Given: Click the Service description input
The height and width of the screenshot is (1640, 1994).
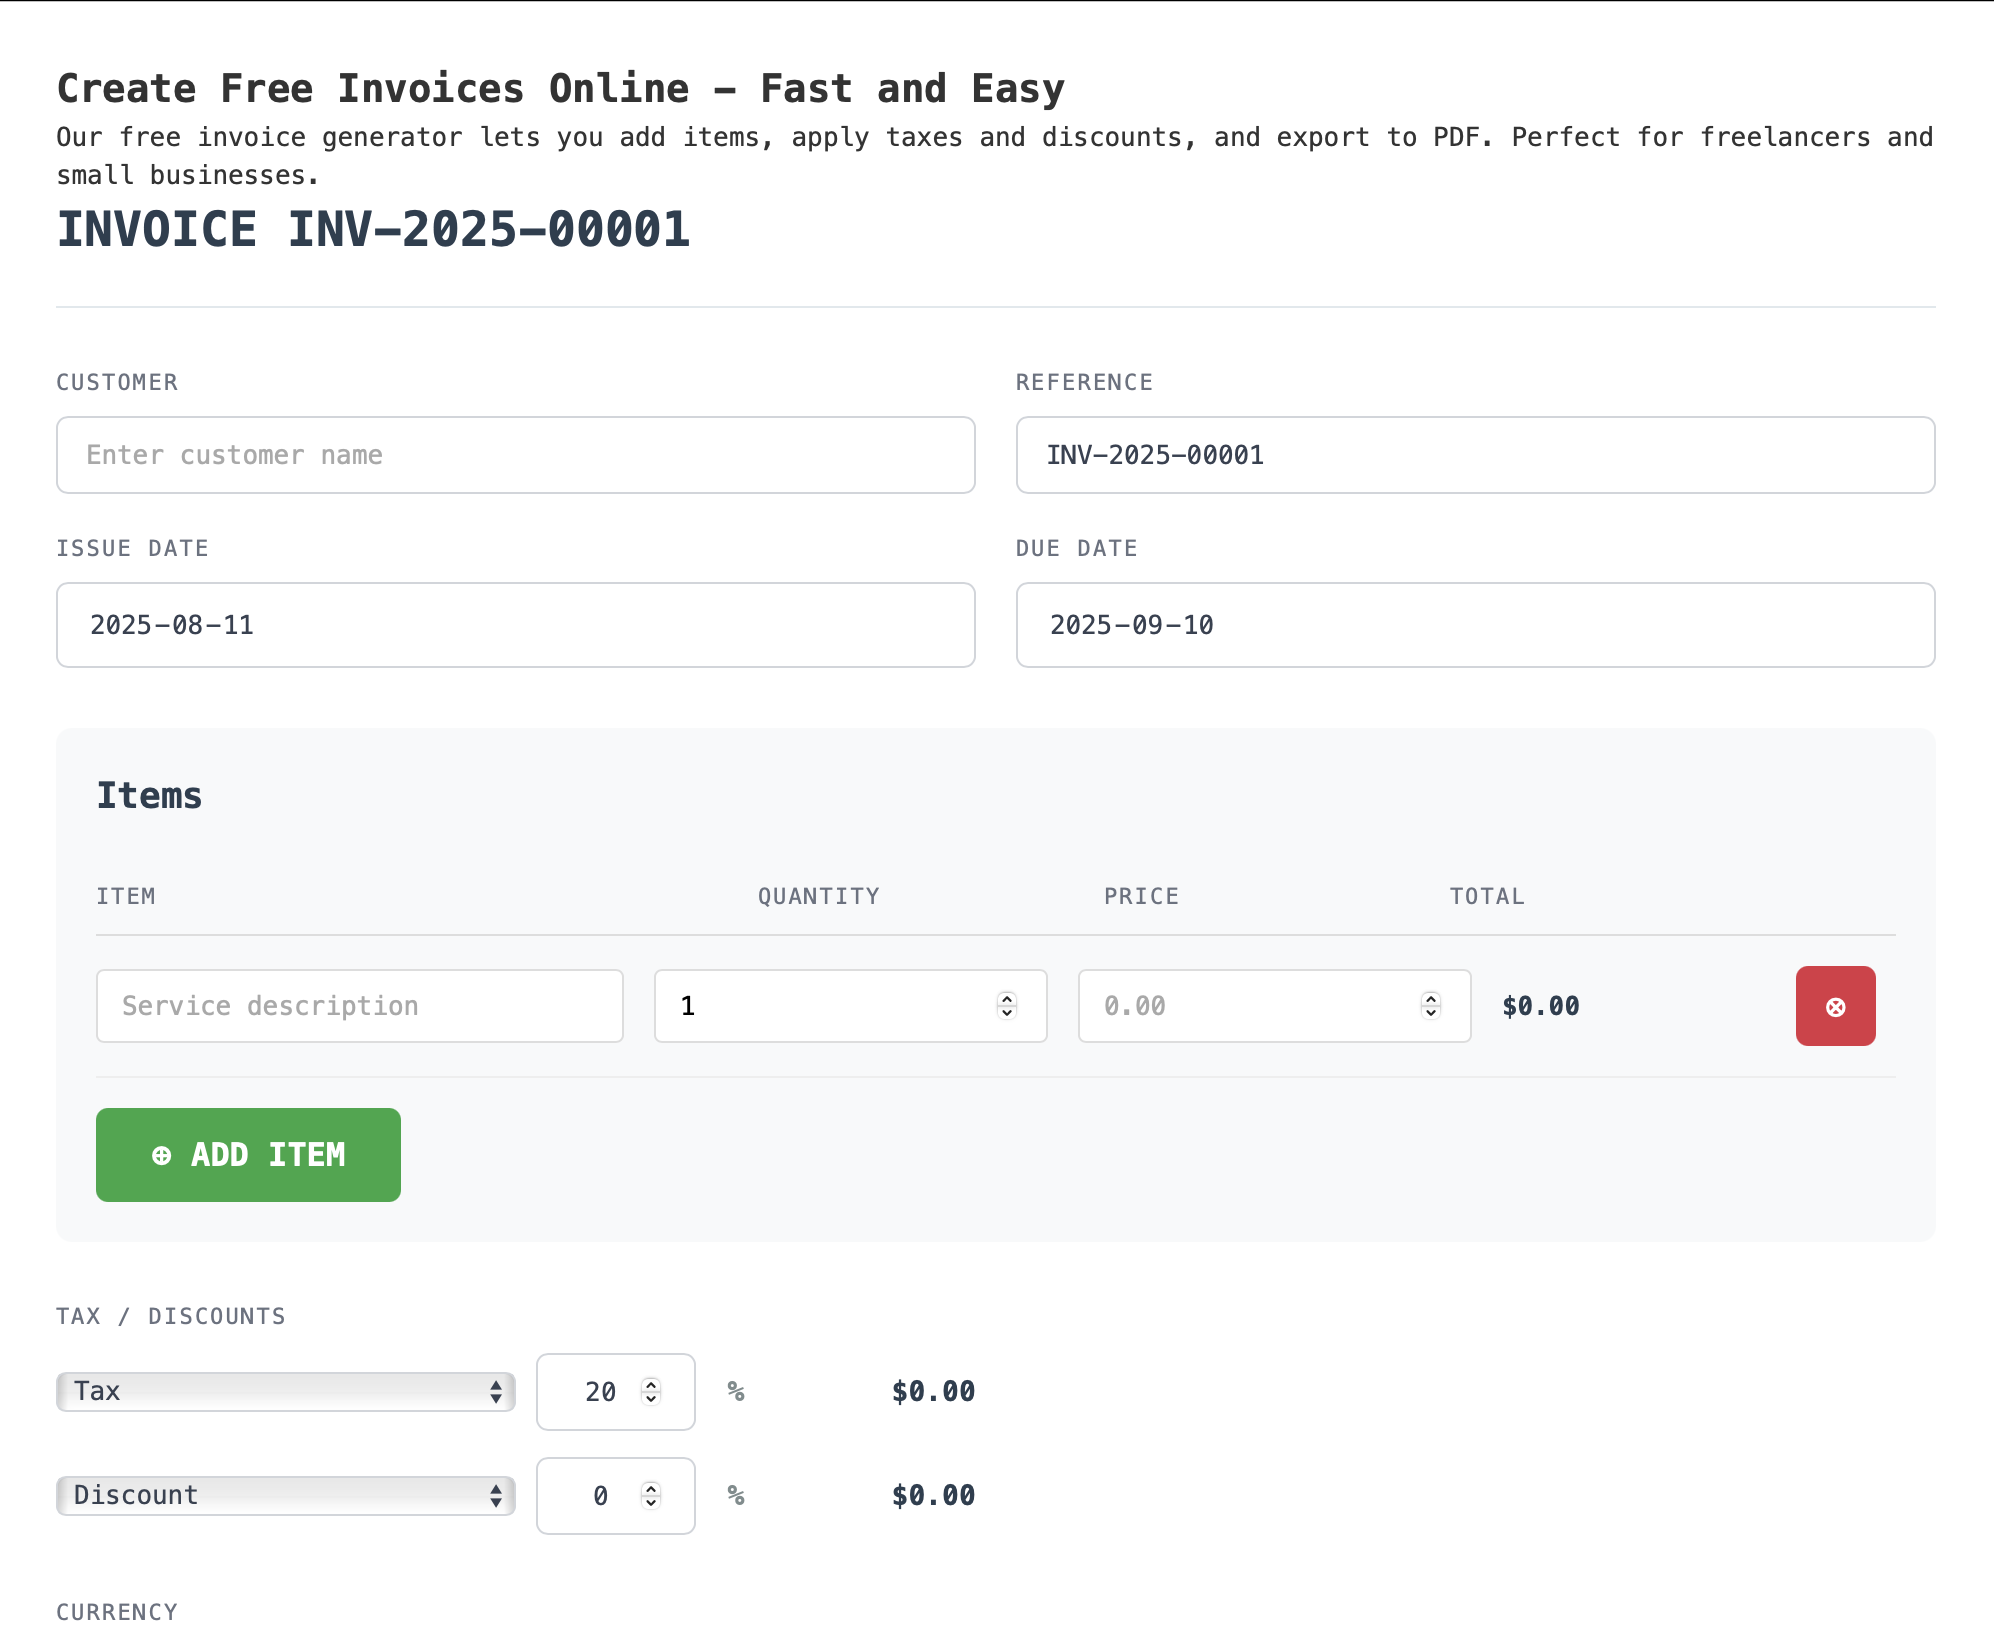Looking at the screenshot, I should (360, 1006).
